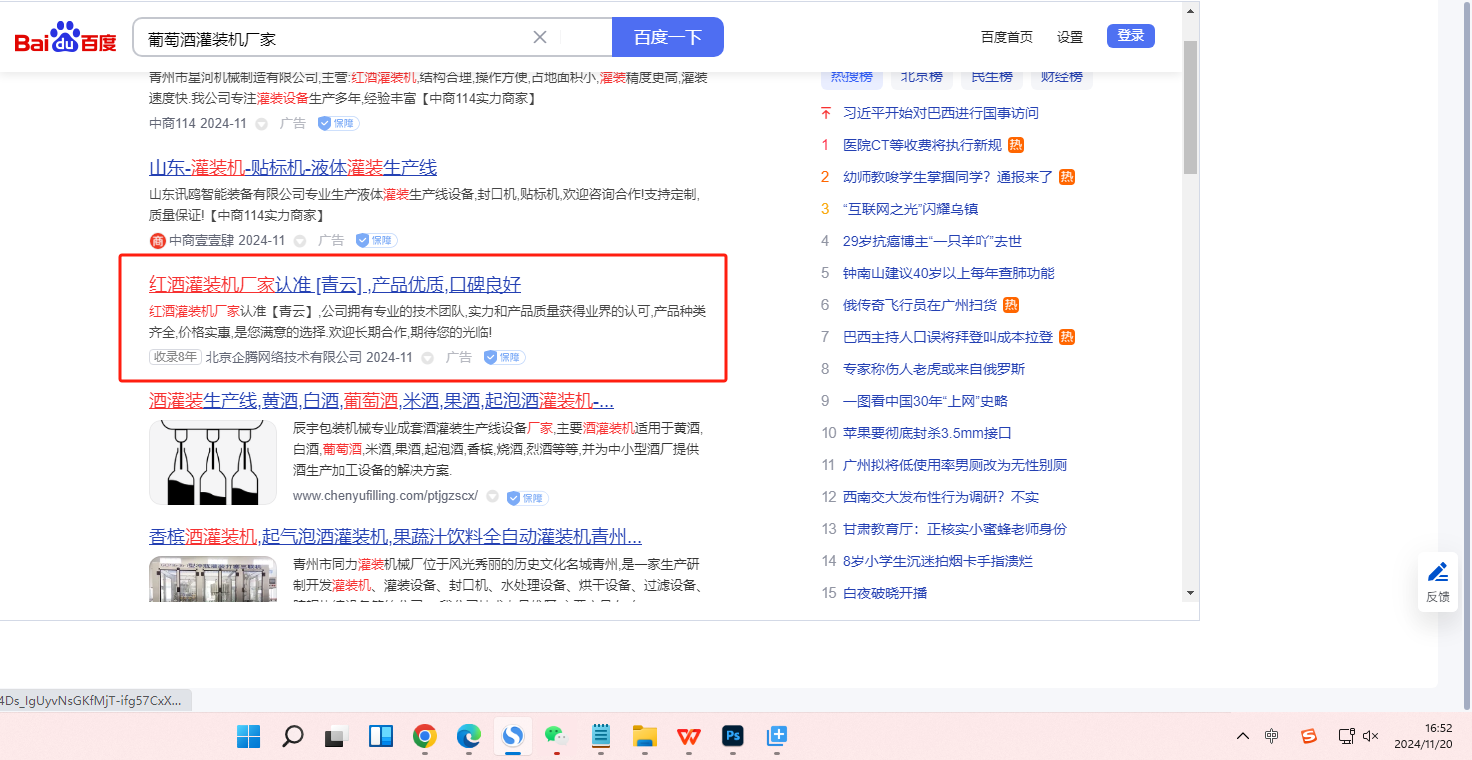Toggle the muted volume icon in system tray
Viewport: 1472px width, 760px height.
tap(1371, 736)
